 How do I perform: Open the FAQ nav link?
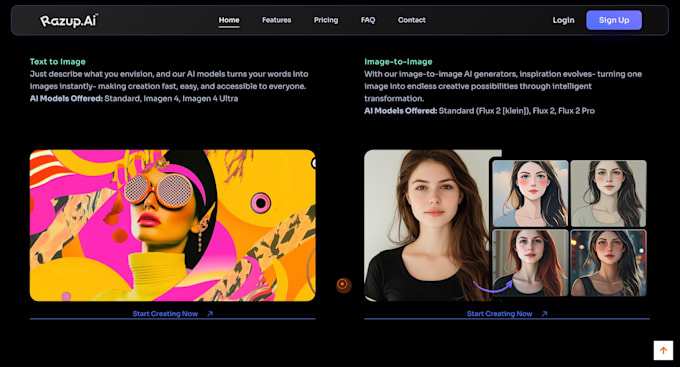368,20
